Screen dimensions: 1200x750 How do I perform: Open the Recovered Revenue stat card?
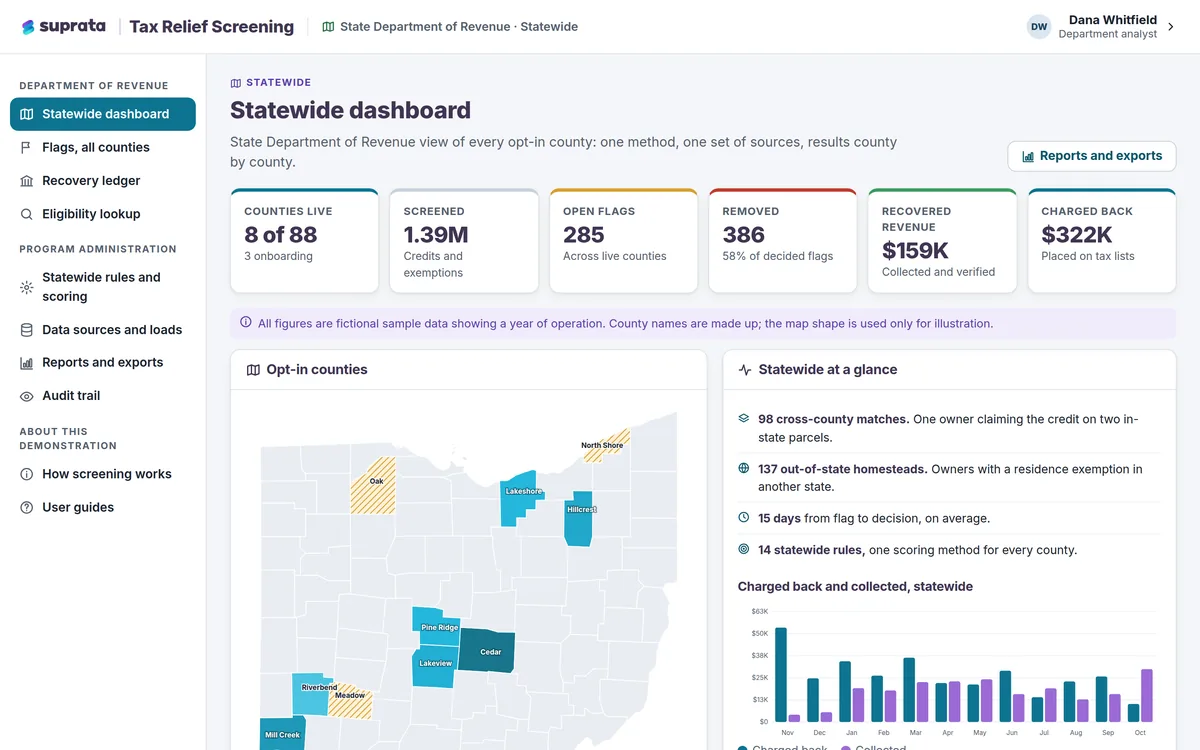point(942,241)
